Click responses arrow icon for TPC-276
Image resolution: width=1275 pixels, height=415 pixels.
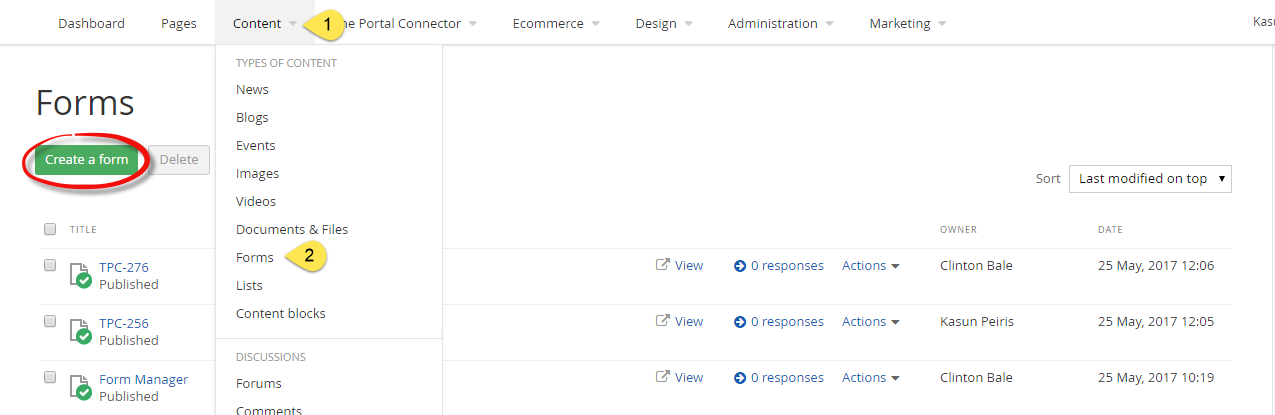(740, 266)
